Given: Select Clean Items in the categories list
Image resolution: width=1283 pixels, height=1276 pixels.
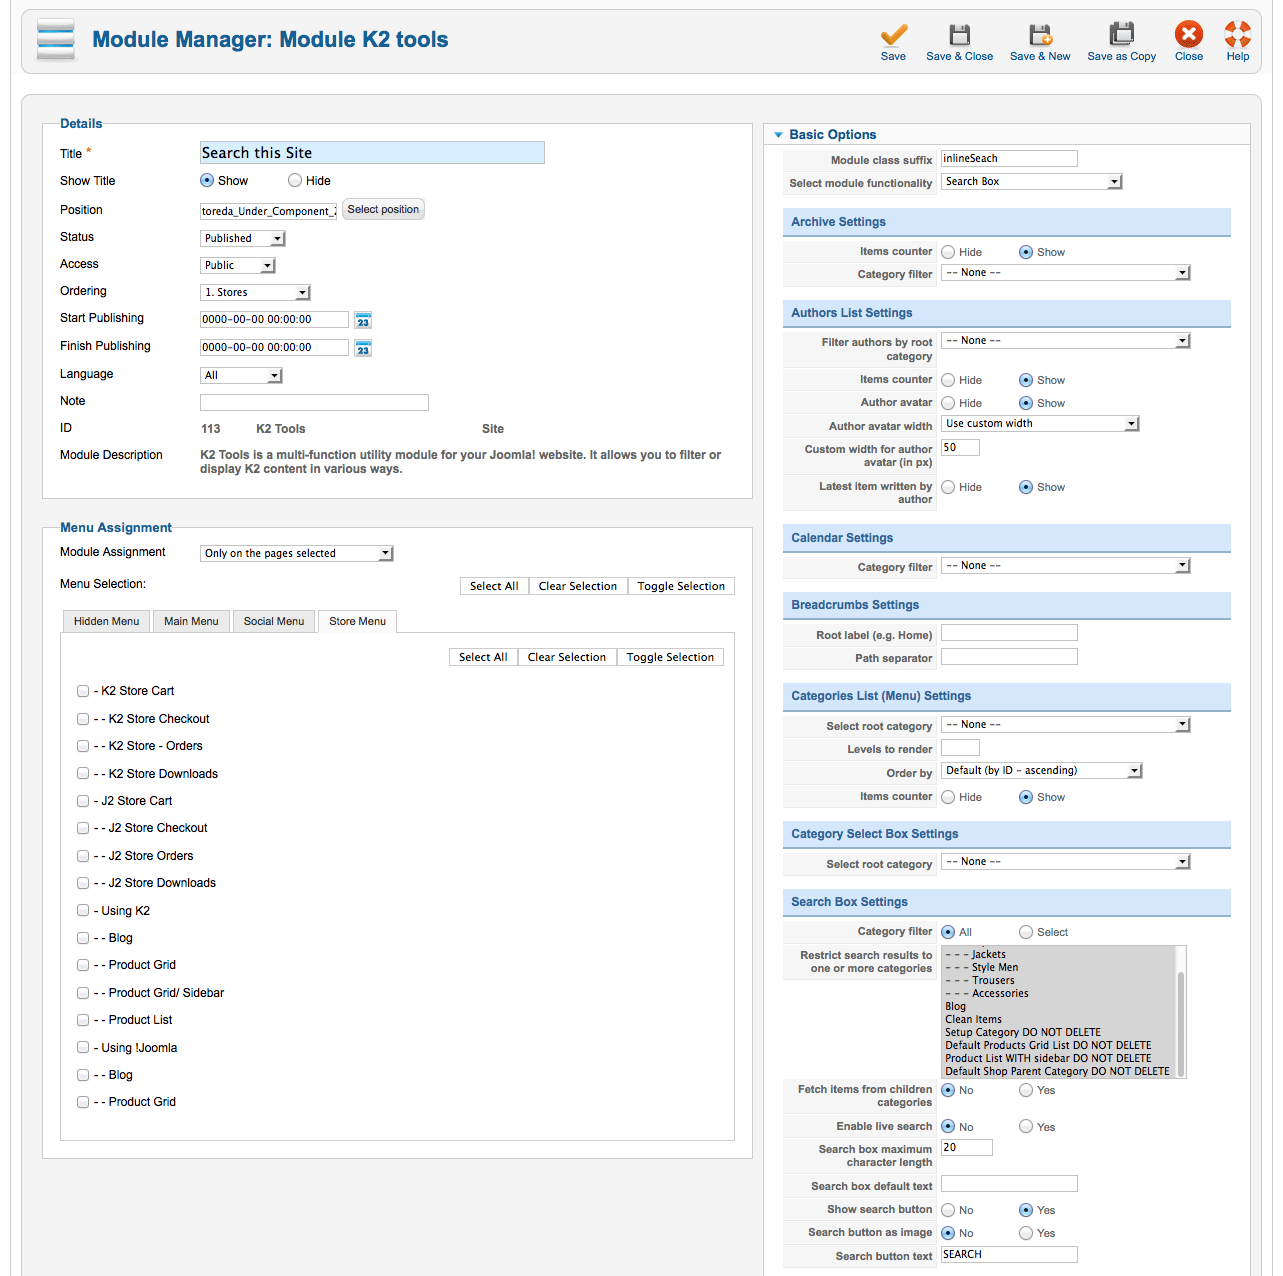Looking at the screenshot, I should click(973, 1020).
